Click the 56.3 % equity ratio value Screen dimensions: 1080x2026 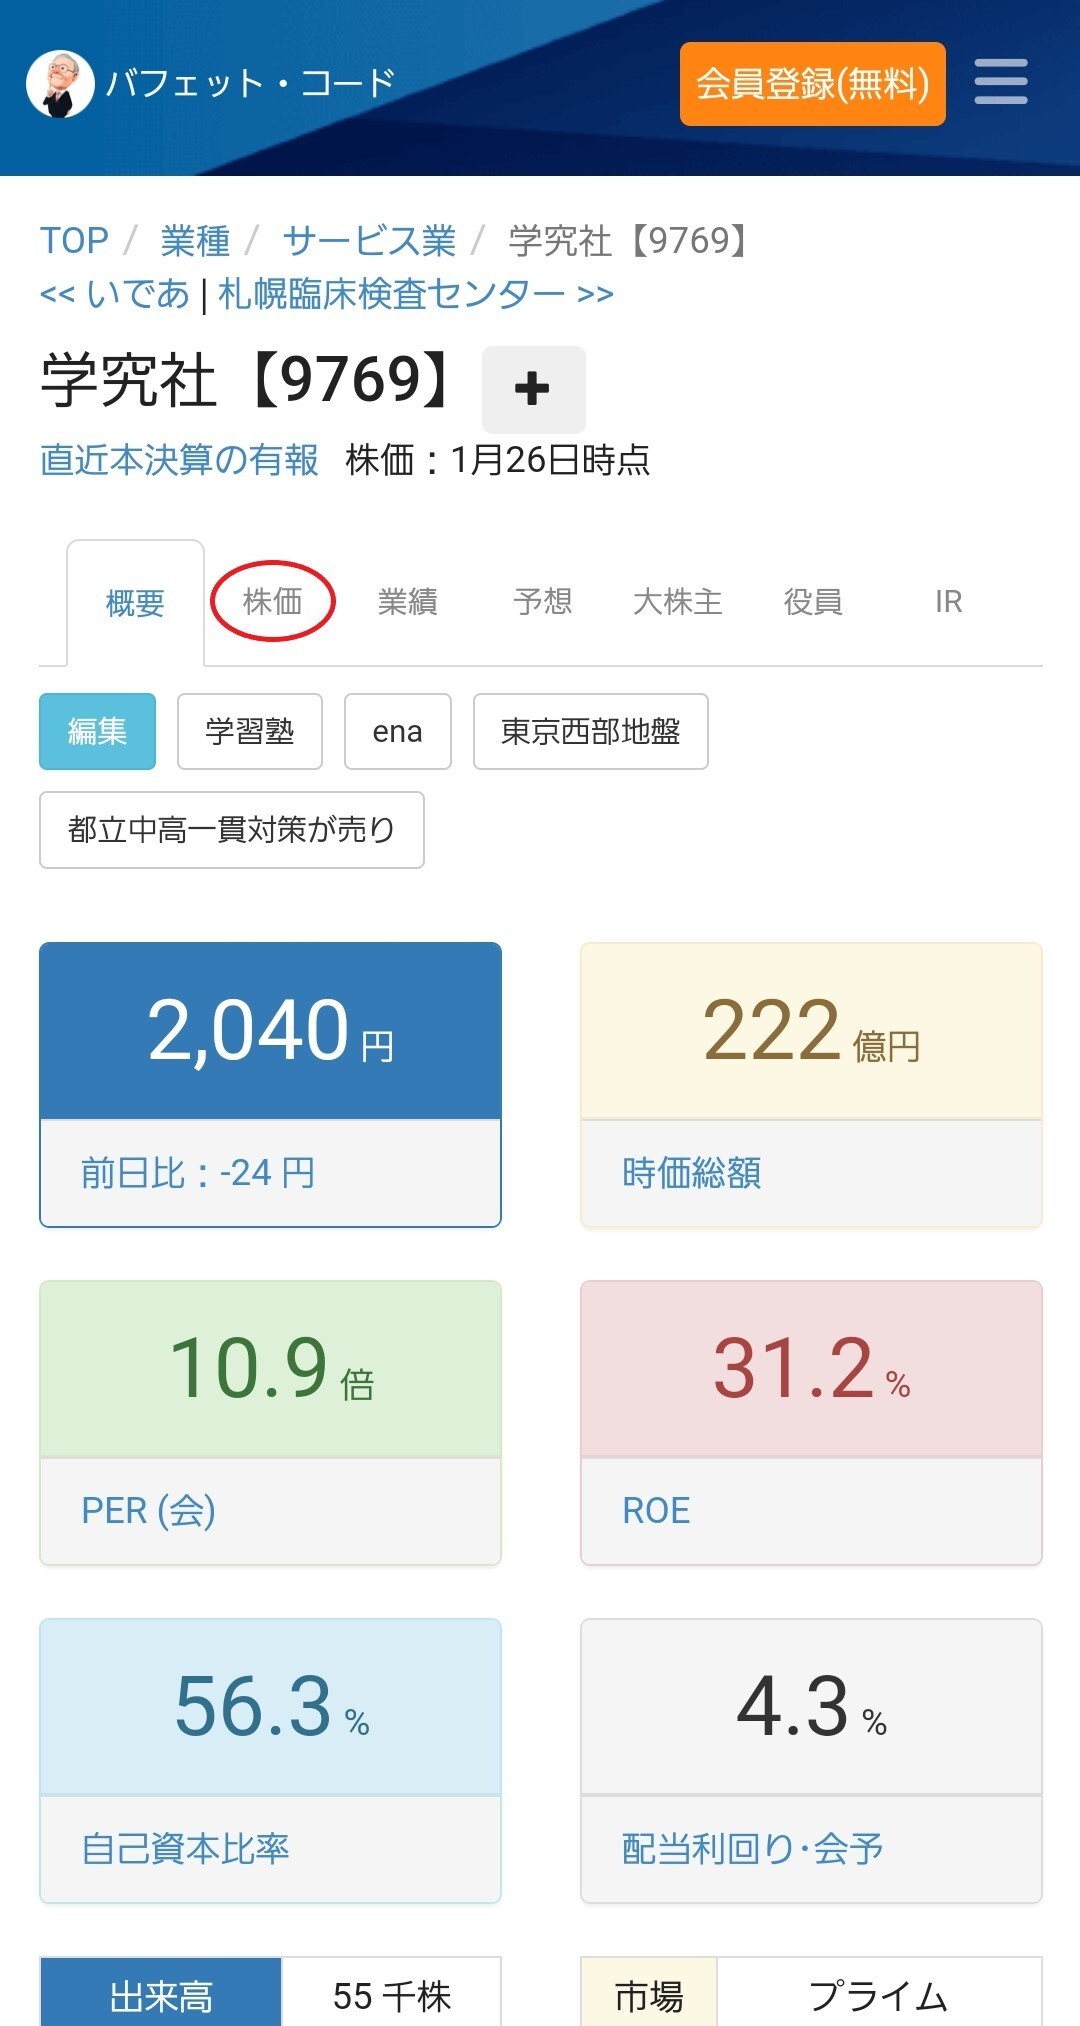coord(270,1707)
